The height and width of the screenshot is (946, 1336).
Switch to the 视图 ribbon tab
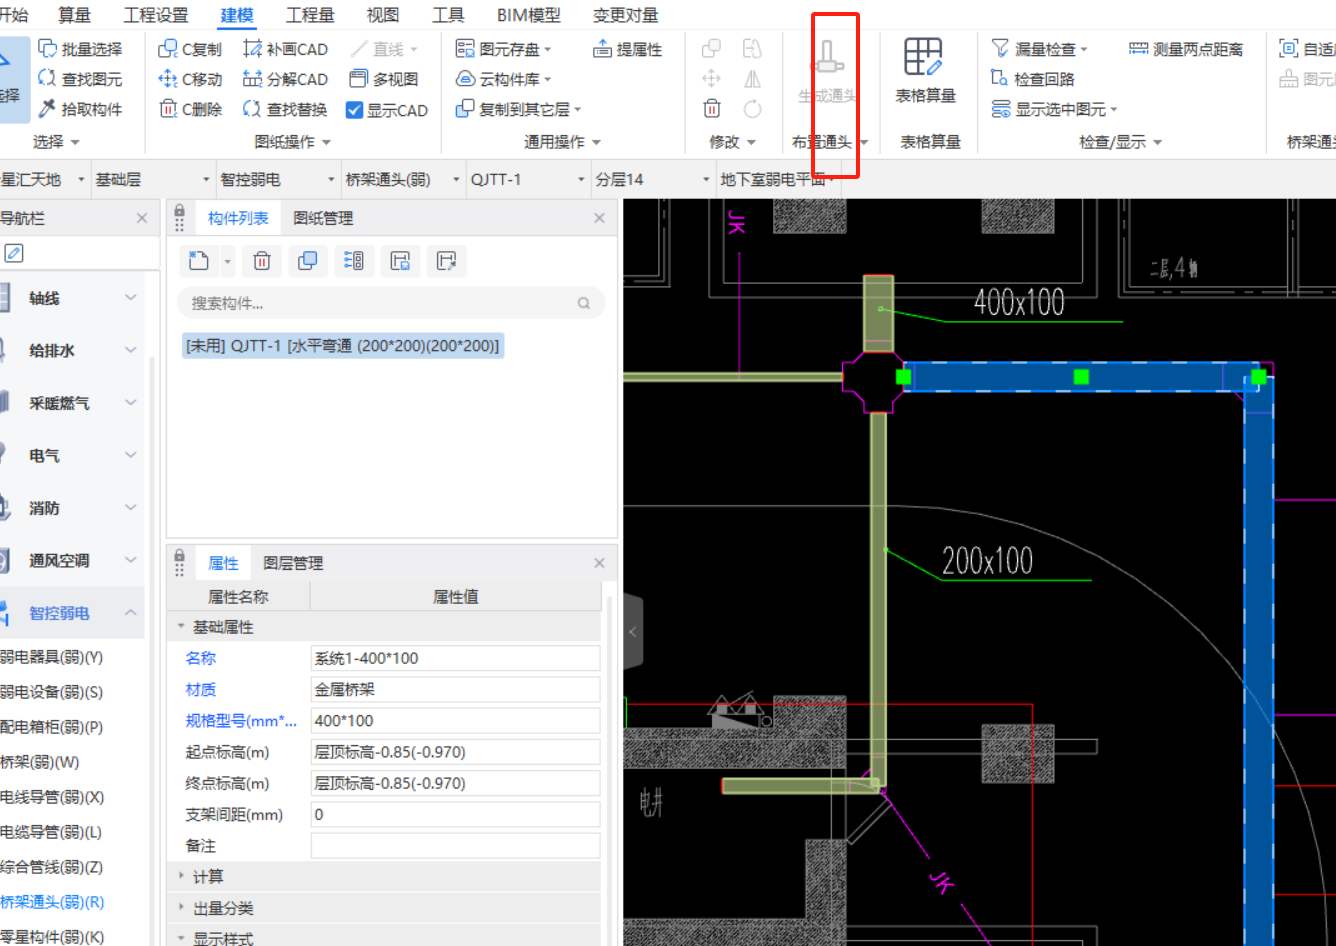[x=383, y=15]
